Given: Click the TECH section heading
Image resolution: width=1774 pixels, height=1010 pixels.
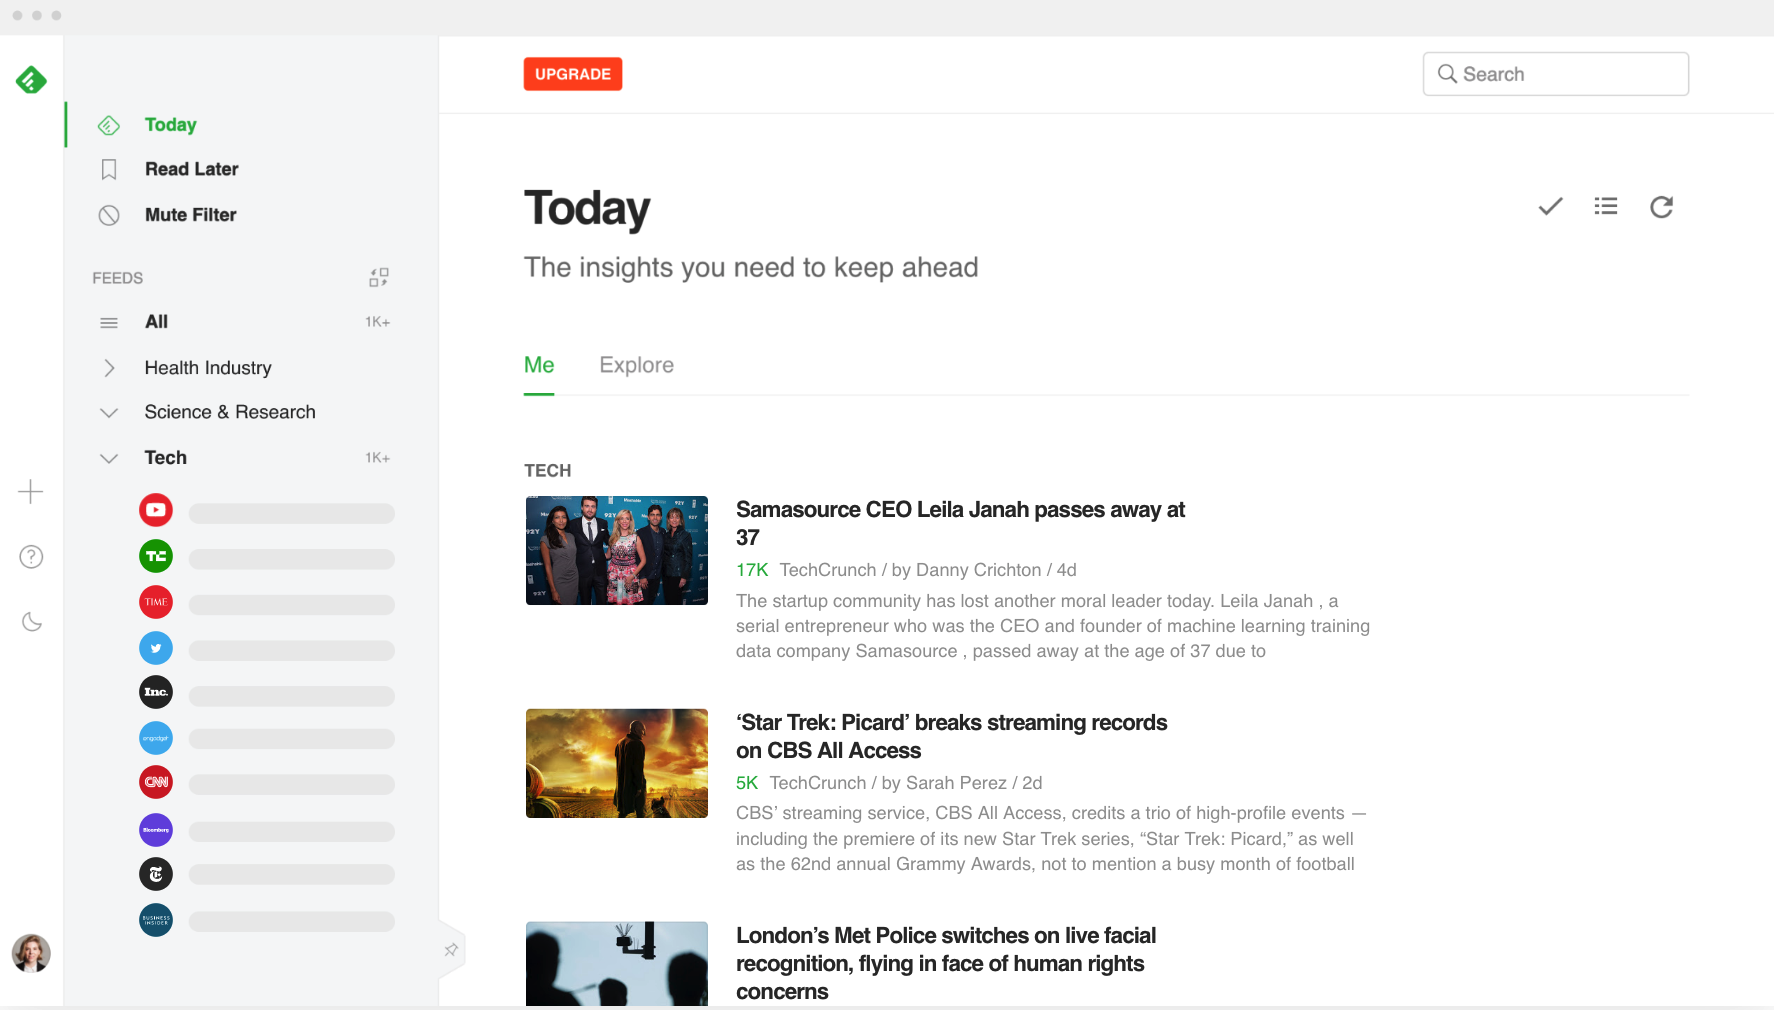Looking at the screenshot, I should (x=548, y=471).
